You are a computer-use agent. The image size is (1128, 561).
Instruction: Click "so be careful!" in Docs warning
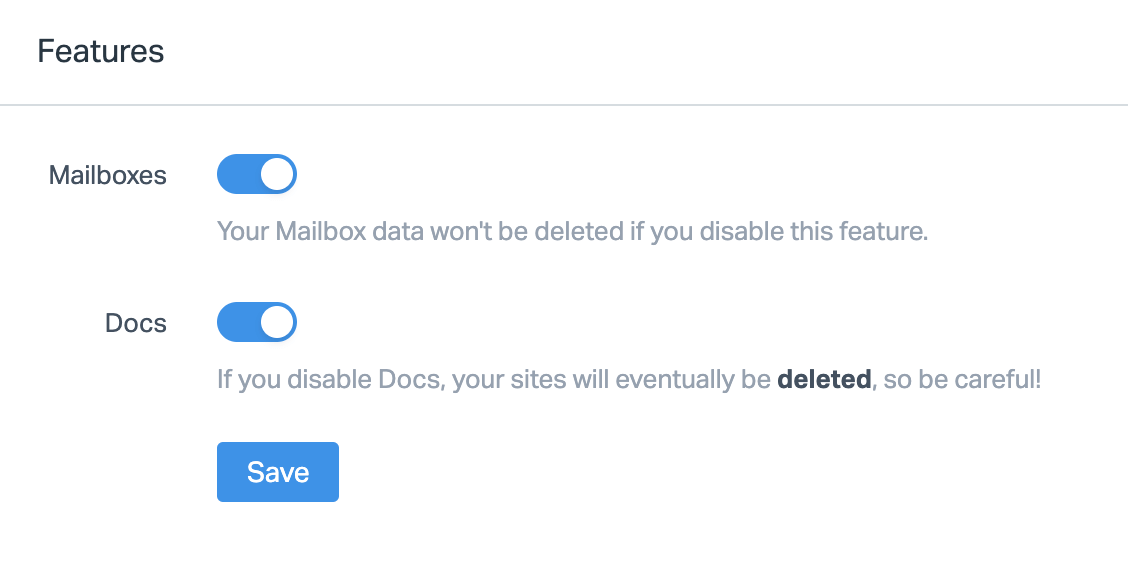pyautogui.click(x=961, y=381)
